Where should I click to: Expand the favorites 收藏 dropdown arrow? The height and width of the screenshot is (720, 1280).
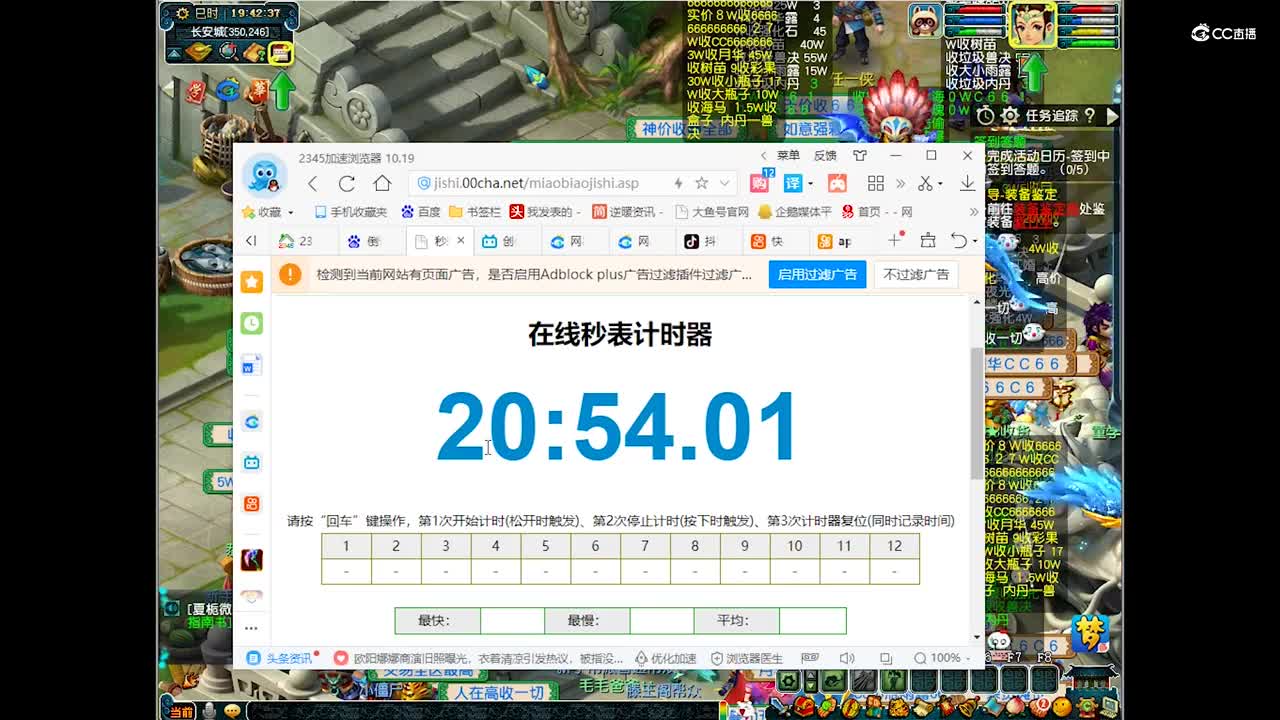coord(291,213)
